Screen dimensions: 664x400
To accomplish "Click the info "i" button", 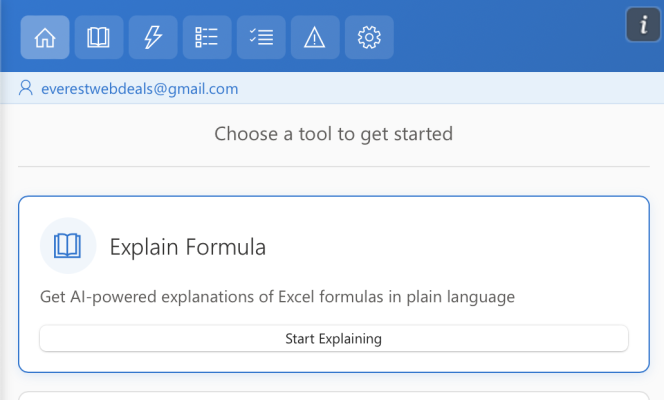I will (x=643, y=24).
